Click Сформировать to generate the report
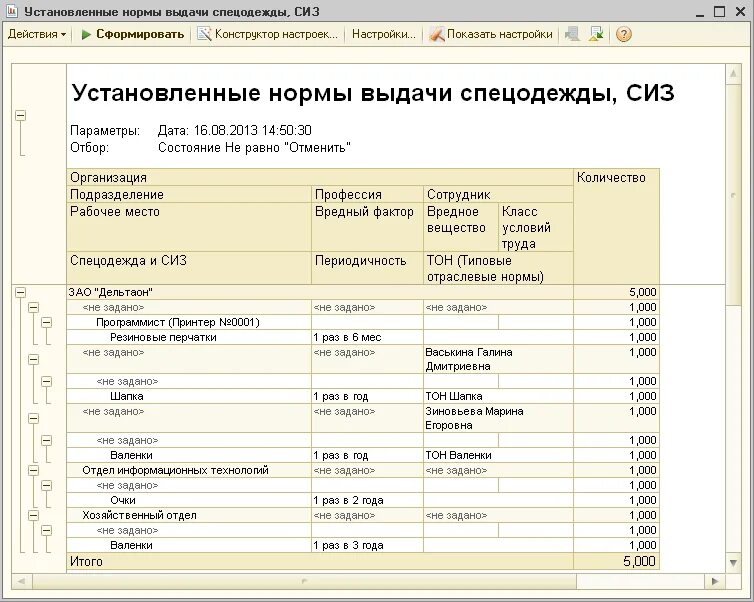 point(133,34)
